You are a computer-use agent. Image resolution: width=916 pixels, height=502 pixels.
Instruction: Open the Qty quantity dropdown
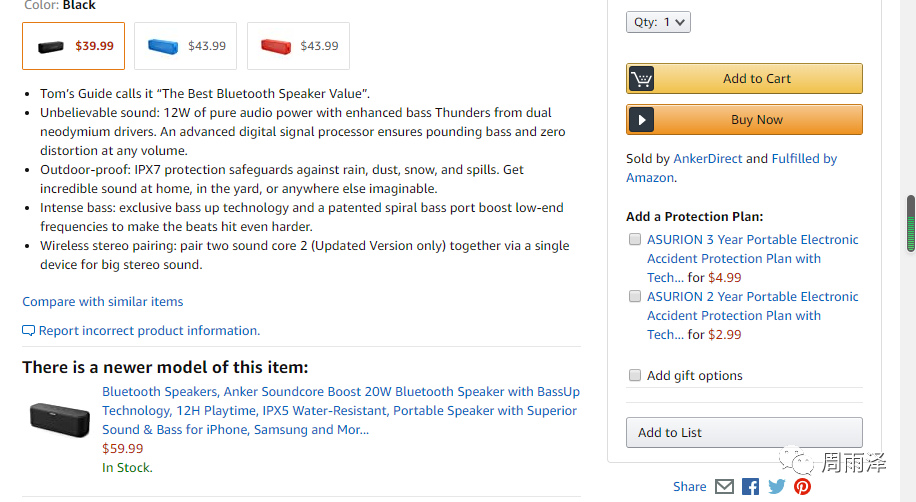tap(659, 22)
